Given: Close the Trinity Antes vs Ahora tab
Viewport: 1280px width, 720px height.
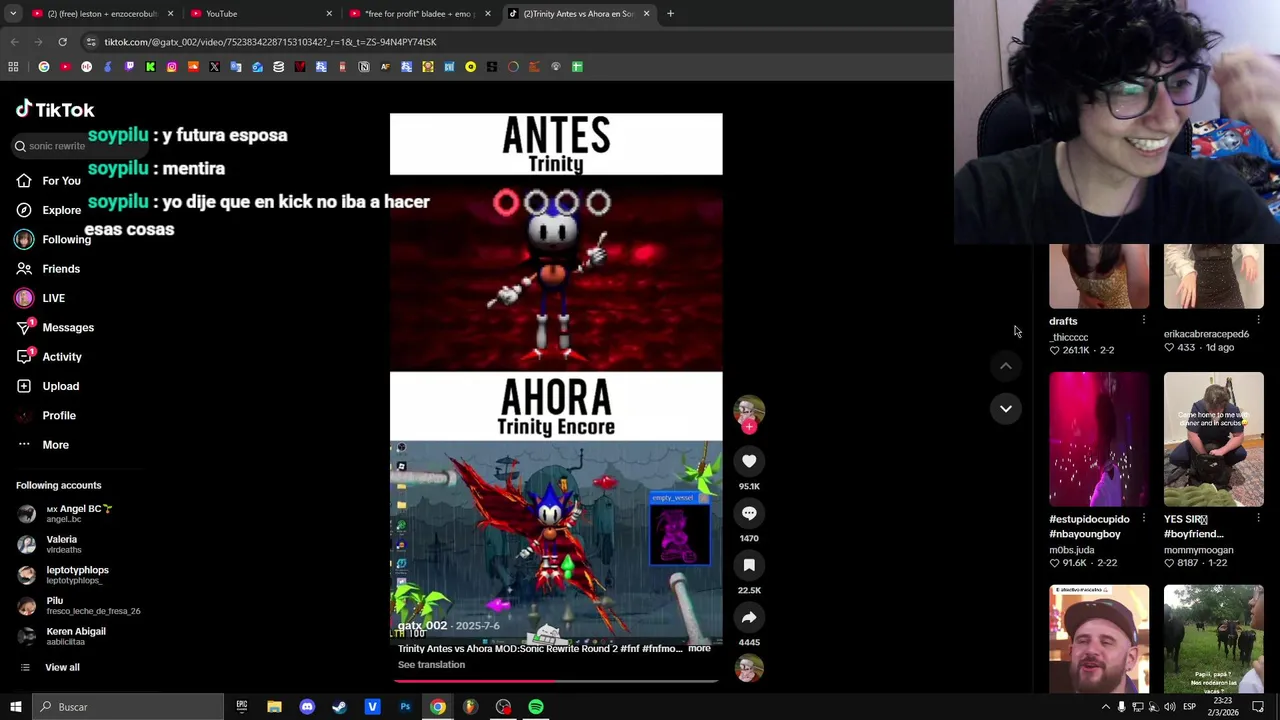Looking at the screenshot, I should (x=646, y=14).
